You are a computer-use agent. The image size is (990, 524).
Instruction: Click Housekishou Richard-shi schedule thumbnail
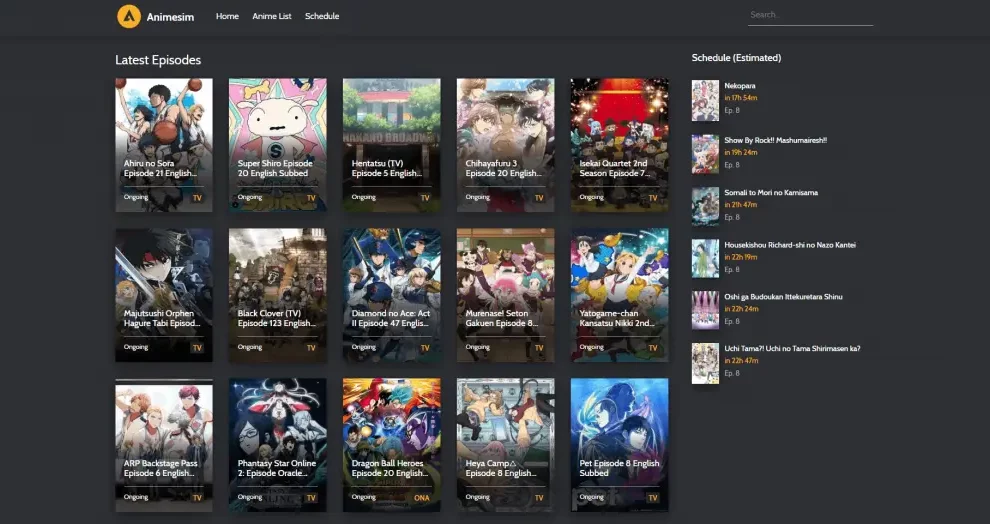(x=705, y=258)
